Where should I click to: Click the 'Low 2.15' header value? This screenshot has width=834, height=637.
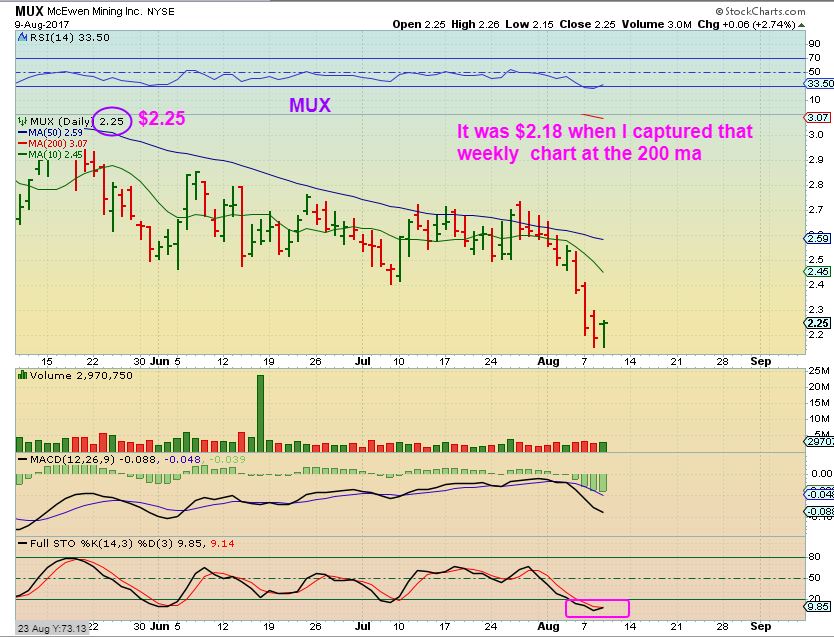coord(529,24)
